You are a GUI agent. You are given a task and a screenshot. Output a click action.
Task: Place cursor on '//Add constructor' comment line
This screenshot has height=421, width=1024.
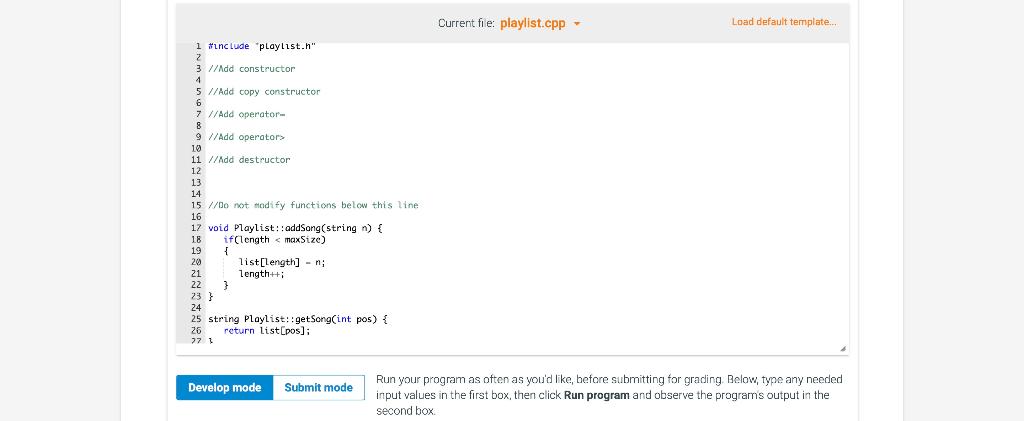click(x=251, y=69)
